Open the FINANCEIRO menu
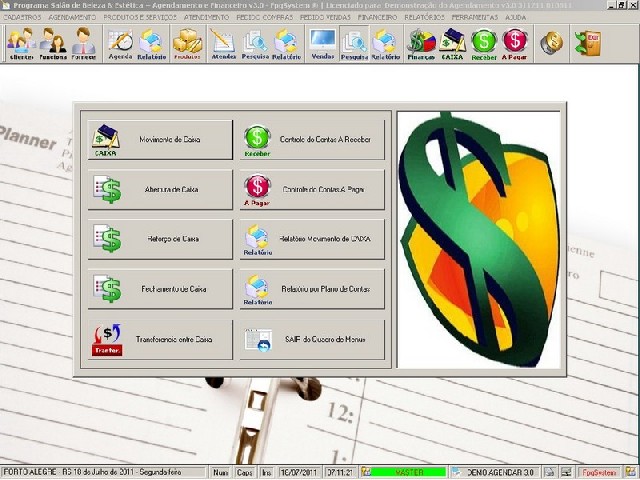The image size is (640, 480). tap(378, 18)
